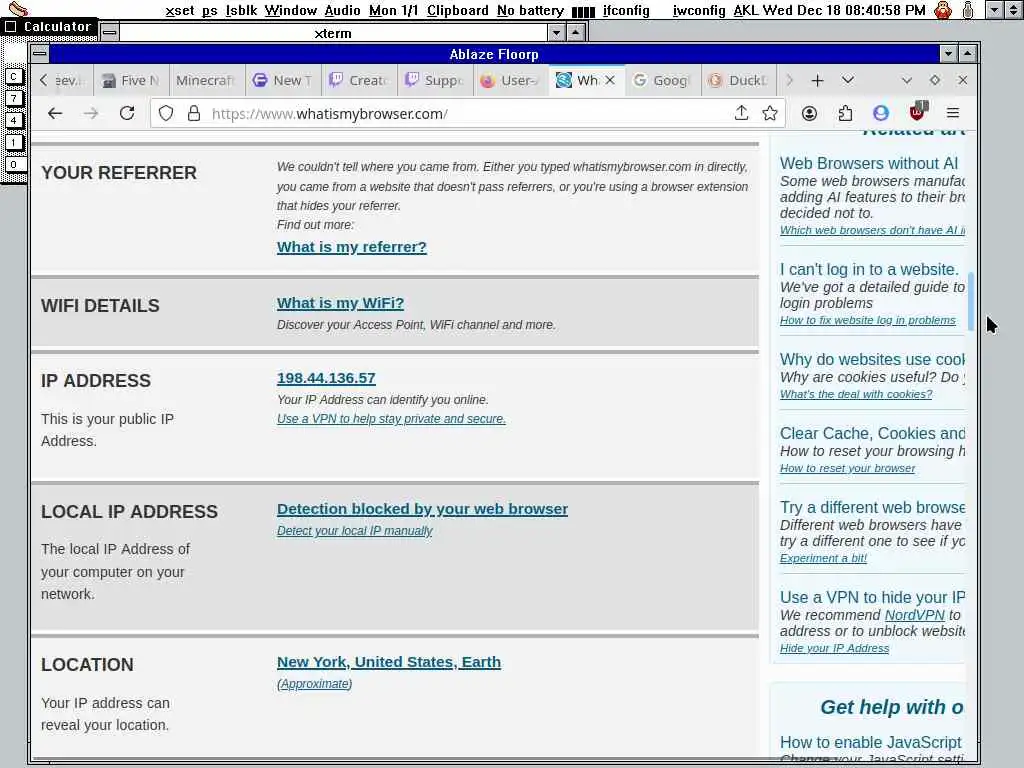Click the bottle icon in the top bar
The height and width of the screenshot is (768, 1024).
click(x=968, y=10)
